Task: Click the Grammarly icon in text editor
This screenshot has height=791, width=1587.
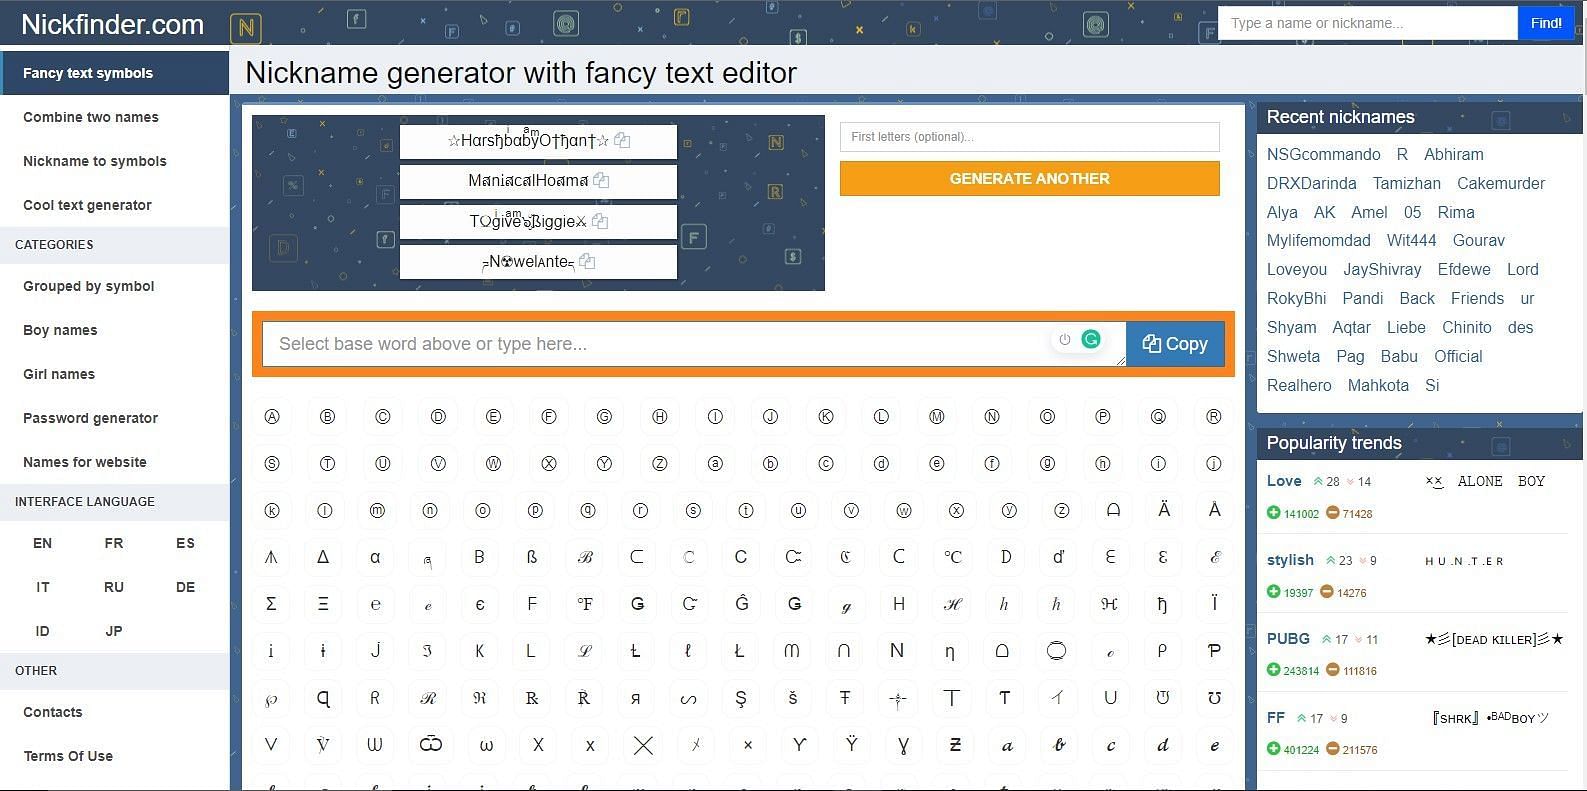Action: (x=1091, y=340)
